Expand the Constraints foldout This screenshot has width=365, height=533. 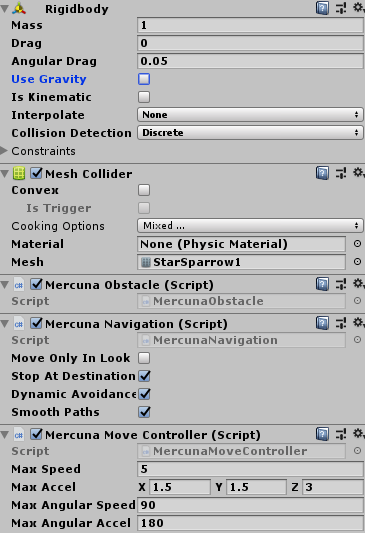pos(4,151)
